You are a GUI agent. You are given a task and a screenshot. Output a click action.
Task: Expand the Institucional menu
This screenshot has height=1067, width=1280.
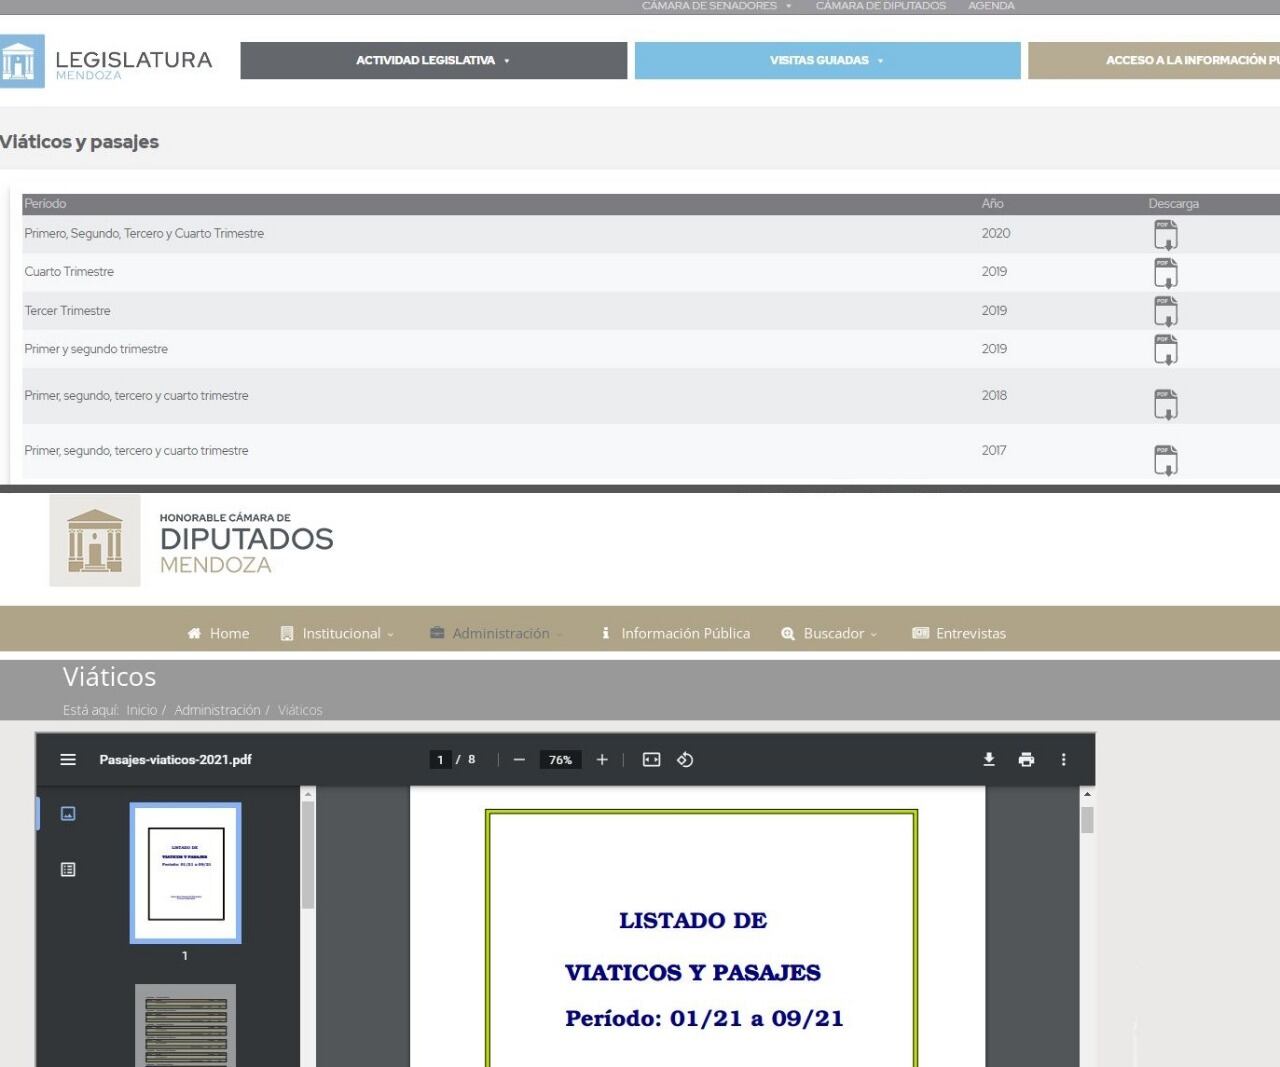[338, 633]
